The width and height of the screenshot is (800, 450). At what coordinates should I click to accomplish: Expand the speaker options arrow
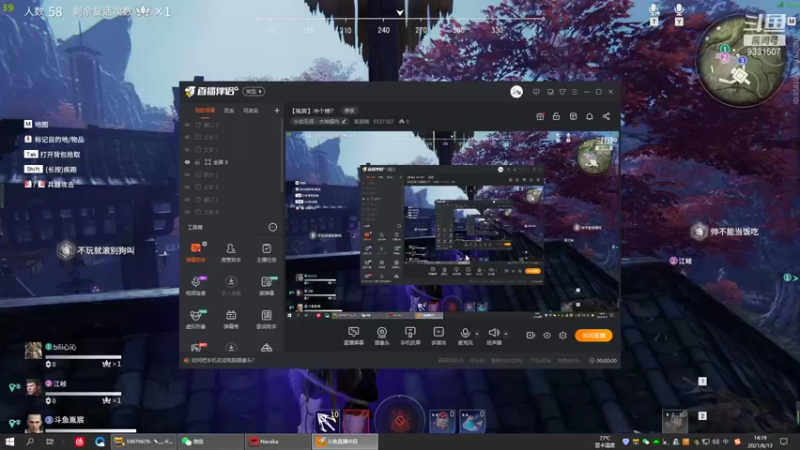click(506, 334)
